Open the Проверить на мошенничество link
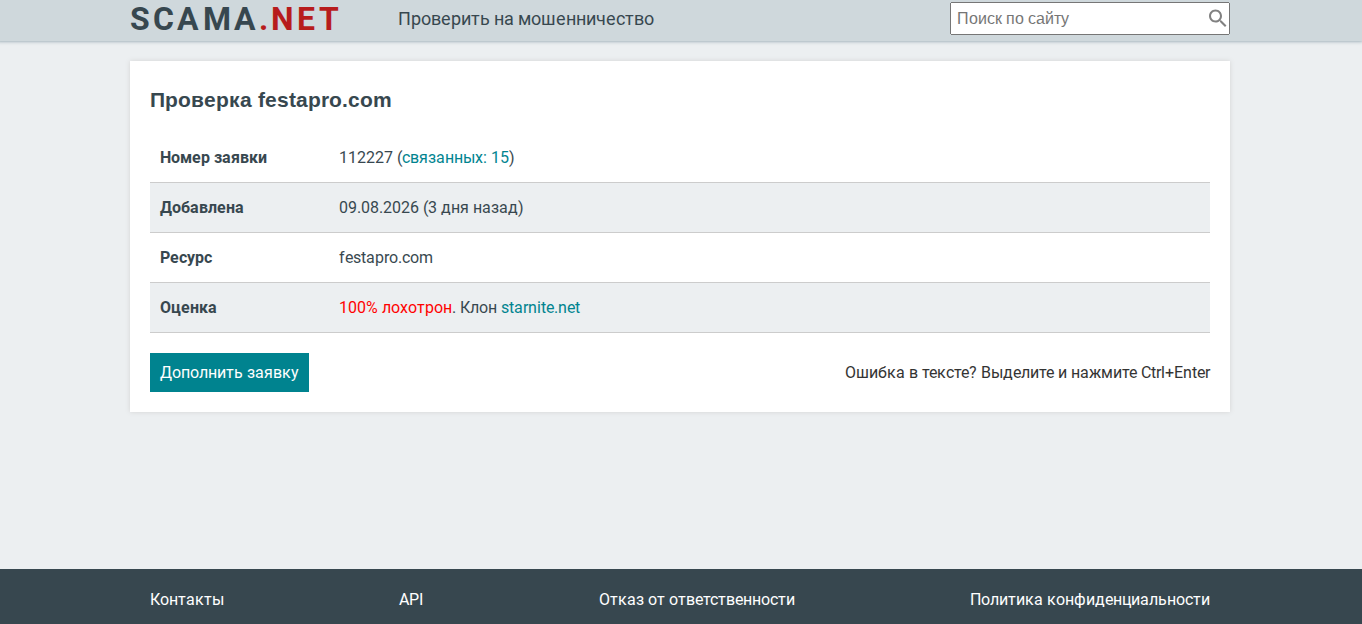The height and width of the screenshot is (624, 1362). 526,19
